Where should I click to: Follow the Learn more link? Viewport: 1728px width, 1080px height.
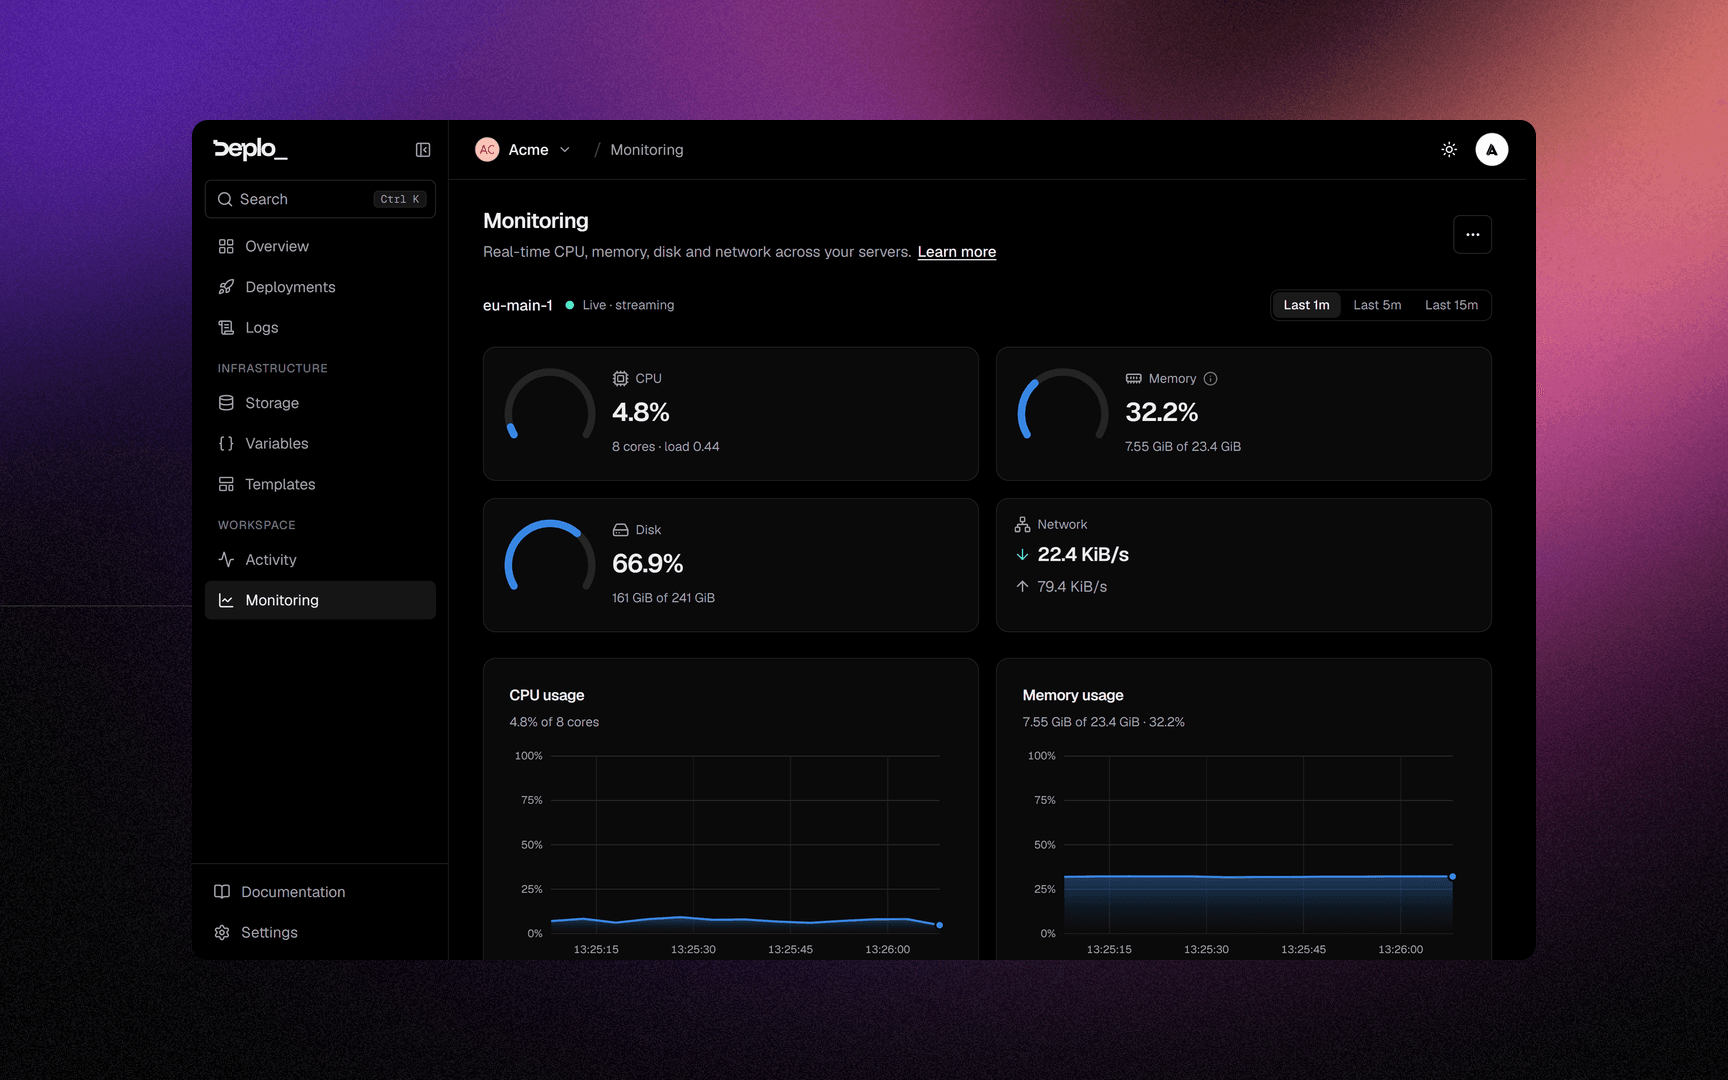click(957, 252)
